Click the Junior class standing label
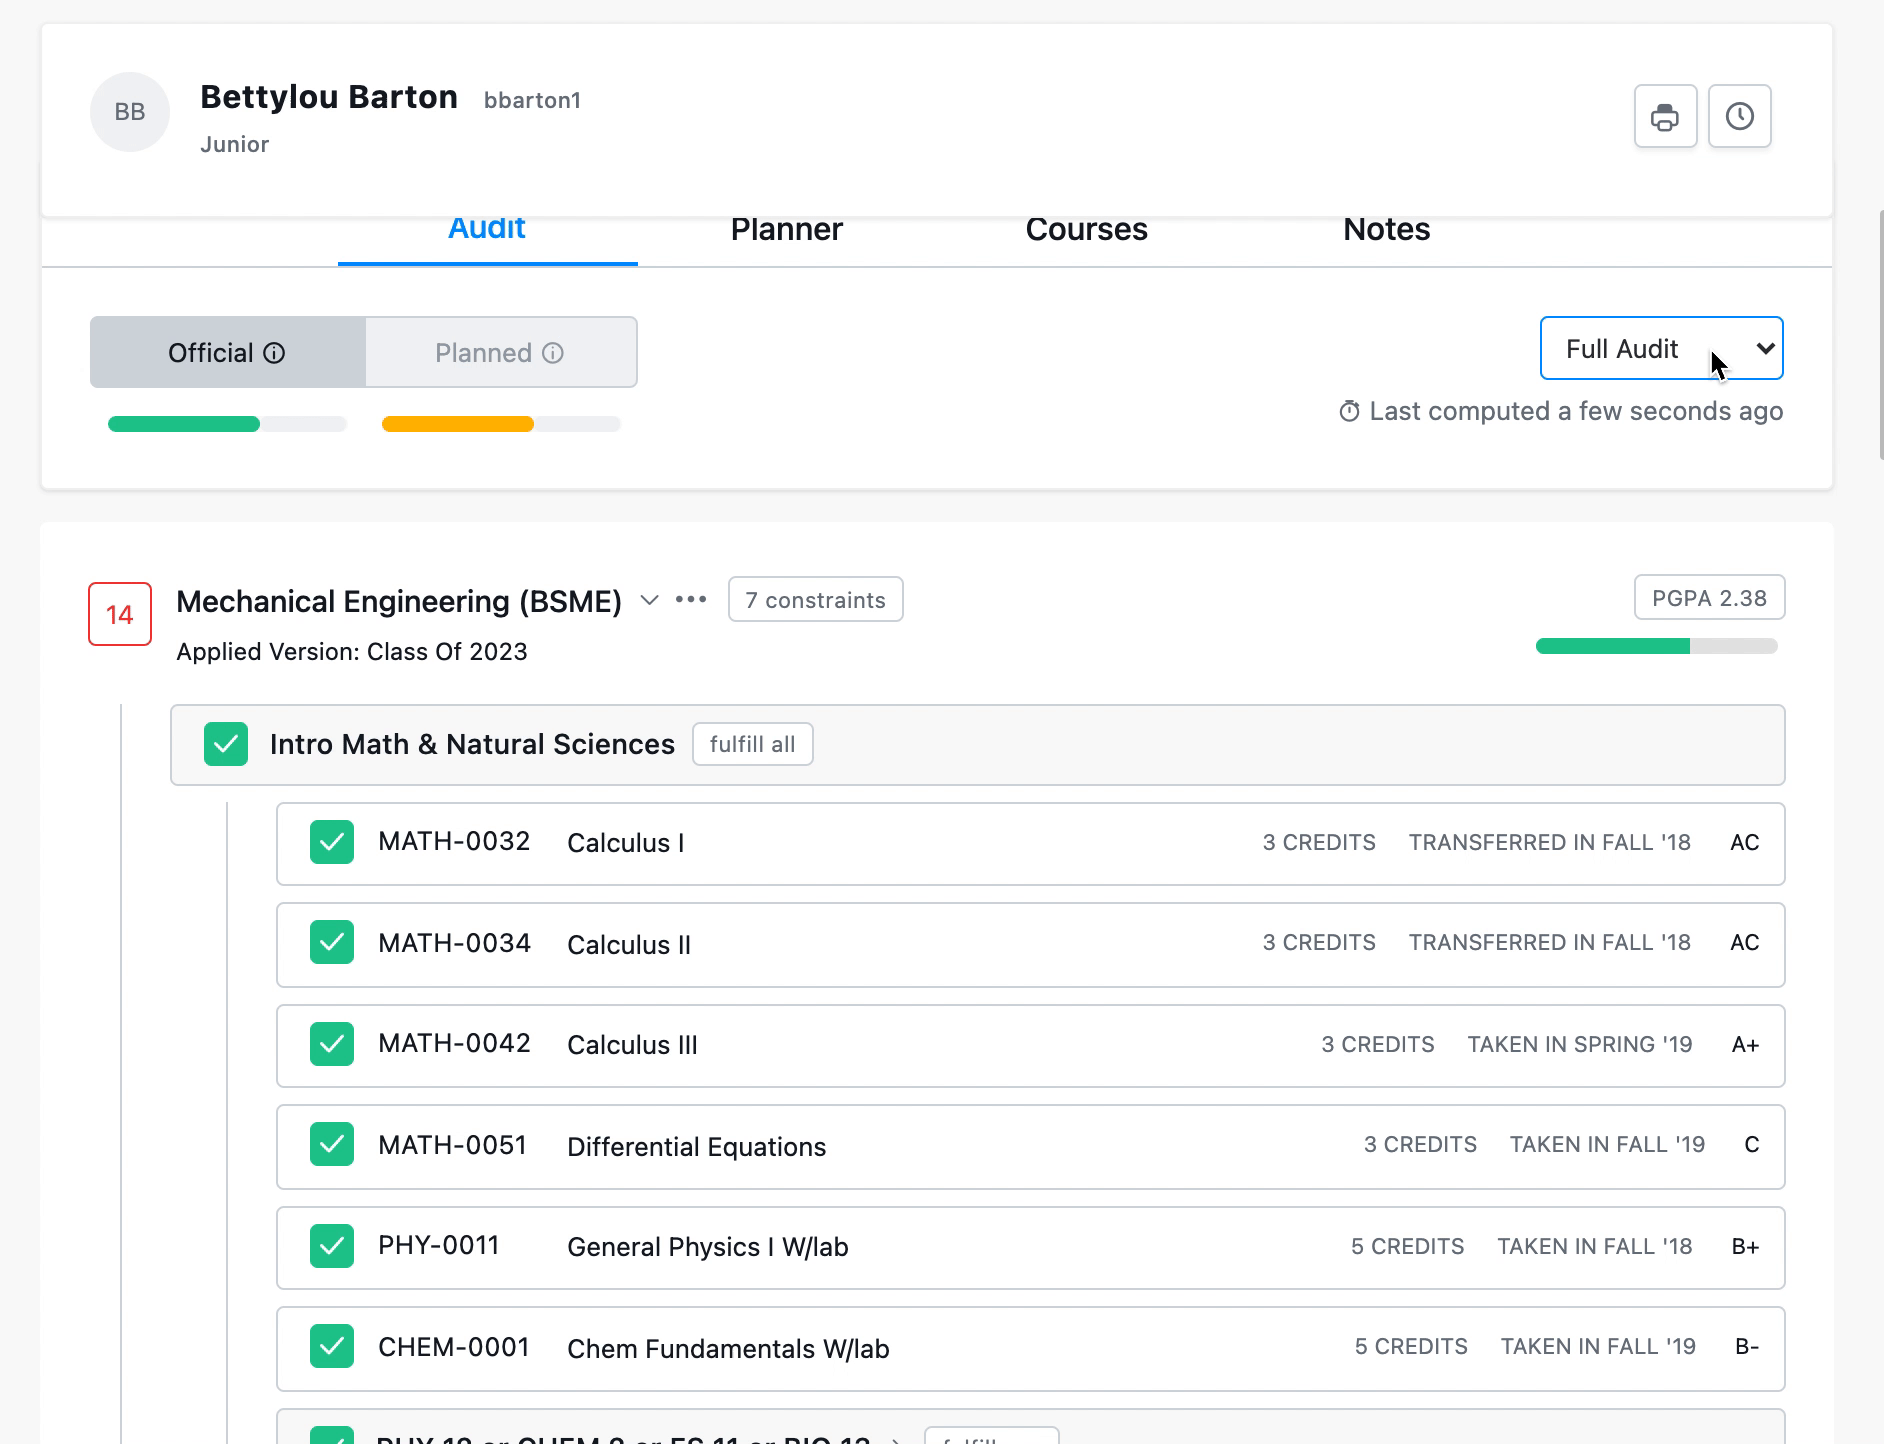The image size is (1884, 1444). click(234, 144)
